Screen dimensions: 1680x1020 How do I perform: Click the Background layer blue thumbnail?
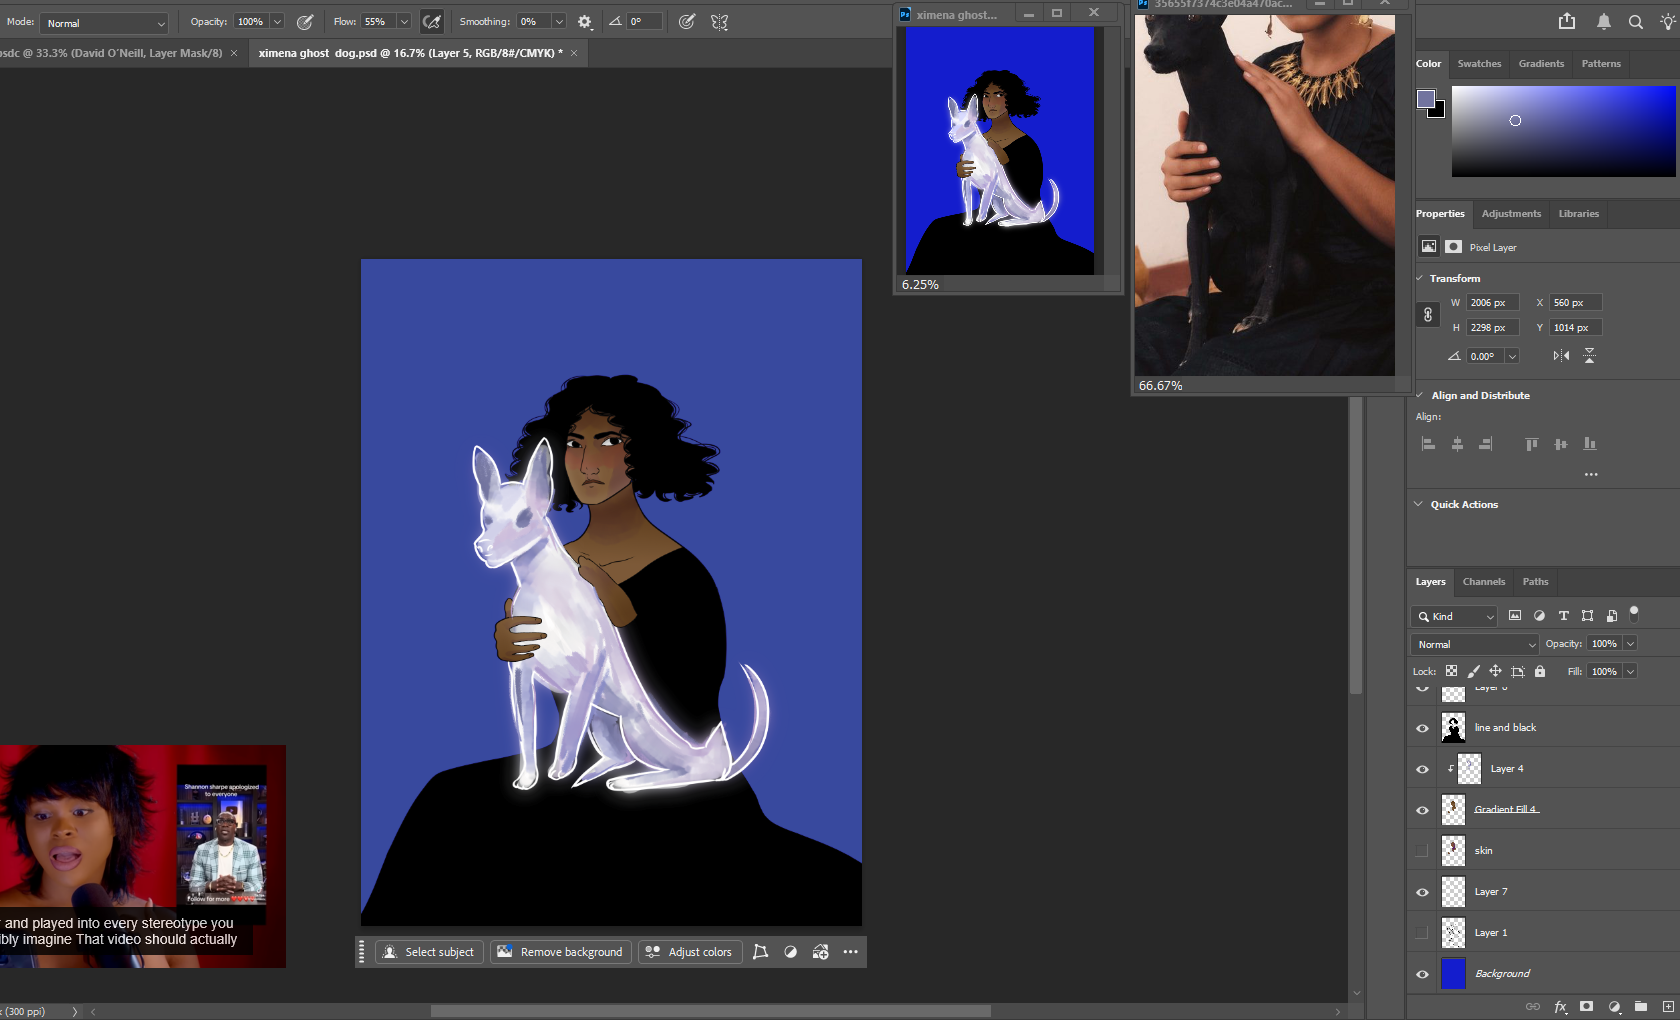(1453, 974)
